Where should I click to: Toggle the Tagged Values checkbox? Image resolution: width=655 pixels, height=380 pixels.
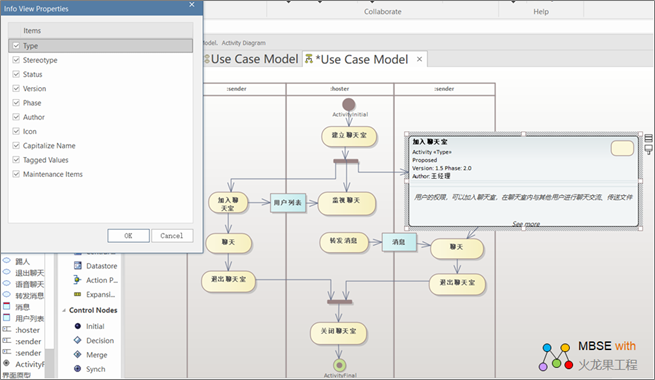click(x=16, y=160)
